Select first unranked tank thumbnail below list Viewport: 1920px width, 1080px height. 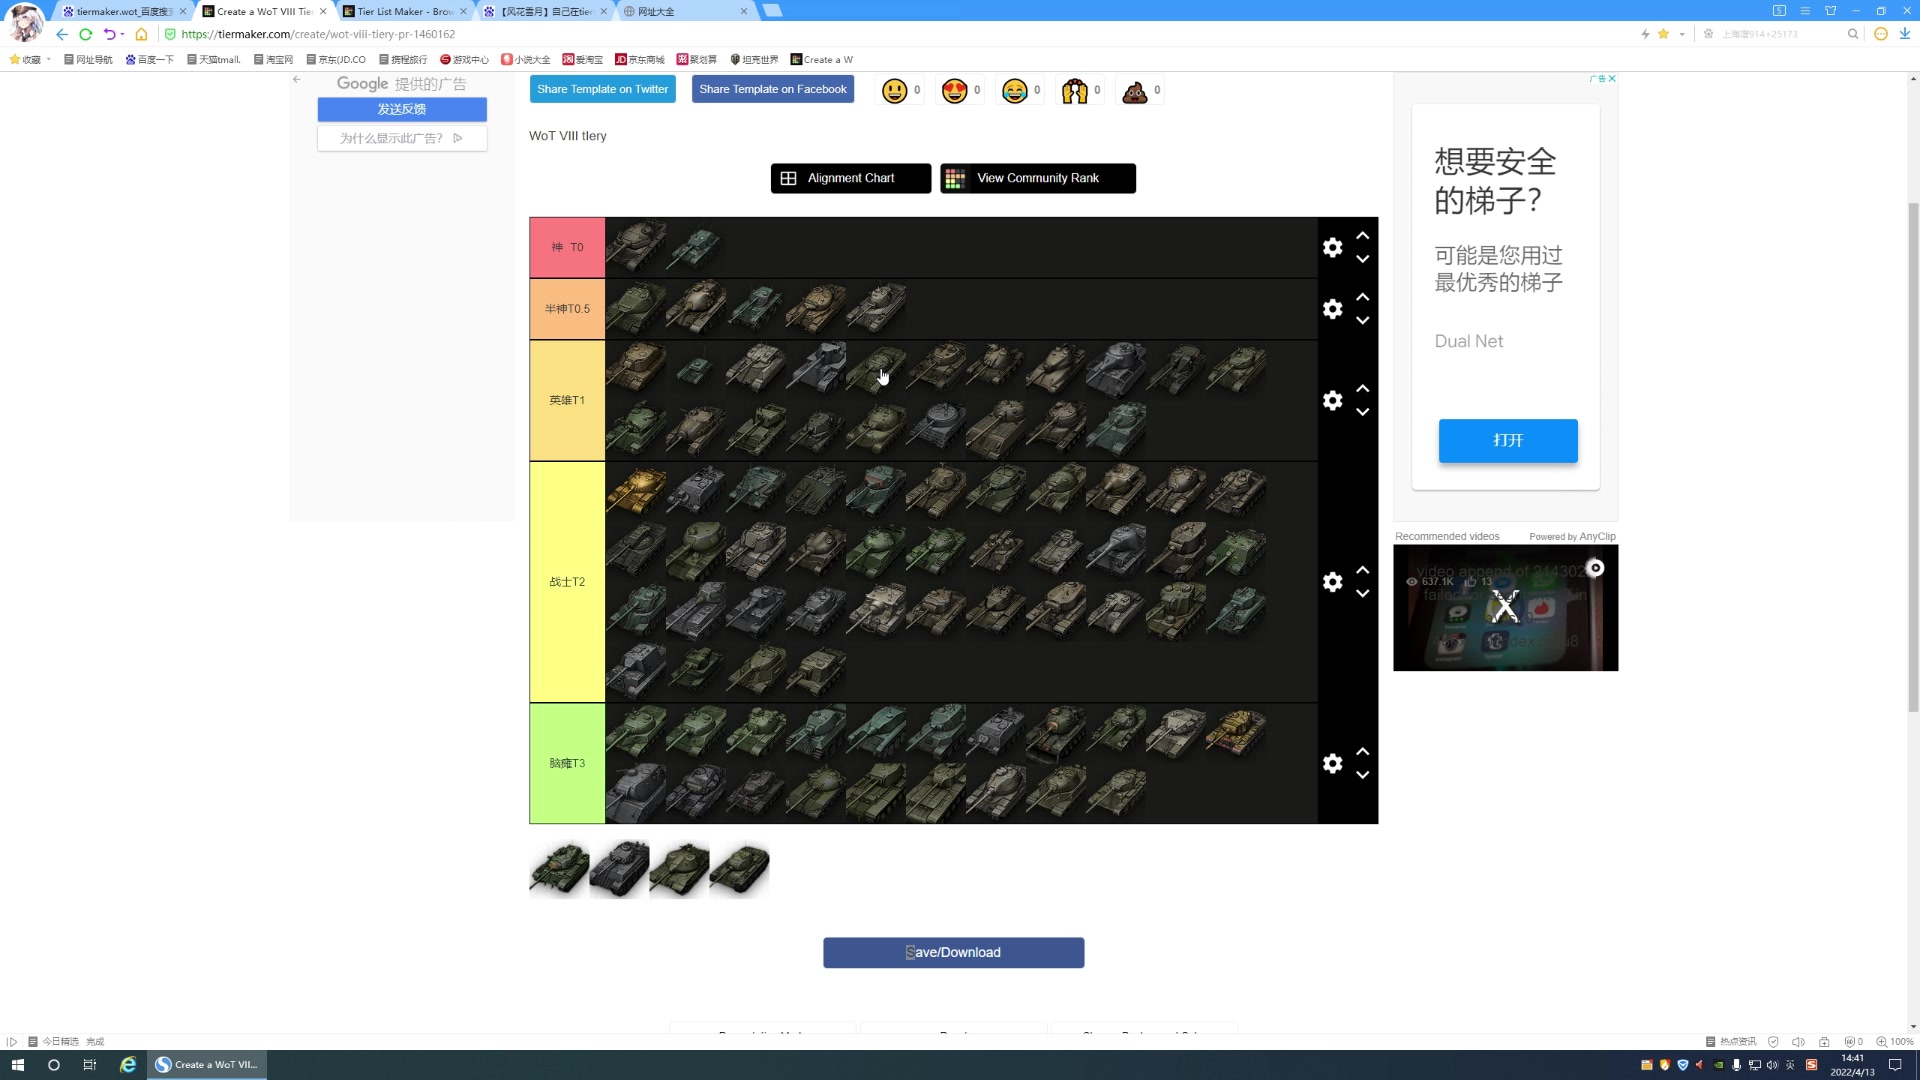pyautogui.click(x=559, y=868)
